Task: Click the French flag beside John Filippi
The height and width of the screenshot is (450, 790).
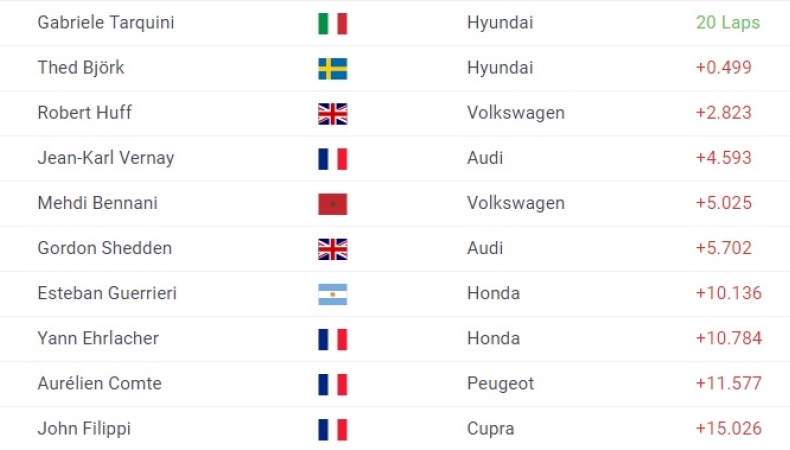Action: pyautogui.click(x=332, y=430)
